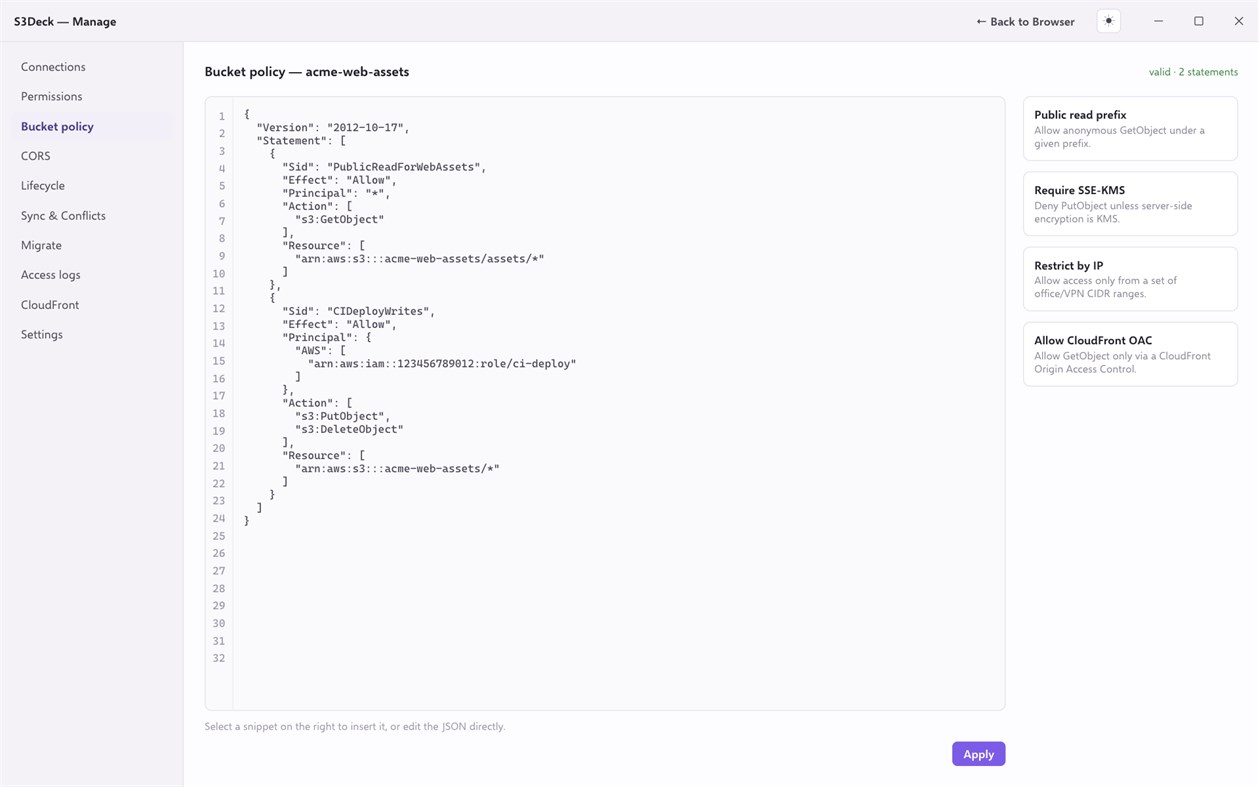The height and width of the screenshot is (787, 1259).
Task: Click the "Version": "2012-10-17" line
Action: click(333, 128)
